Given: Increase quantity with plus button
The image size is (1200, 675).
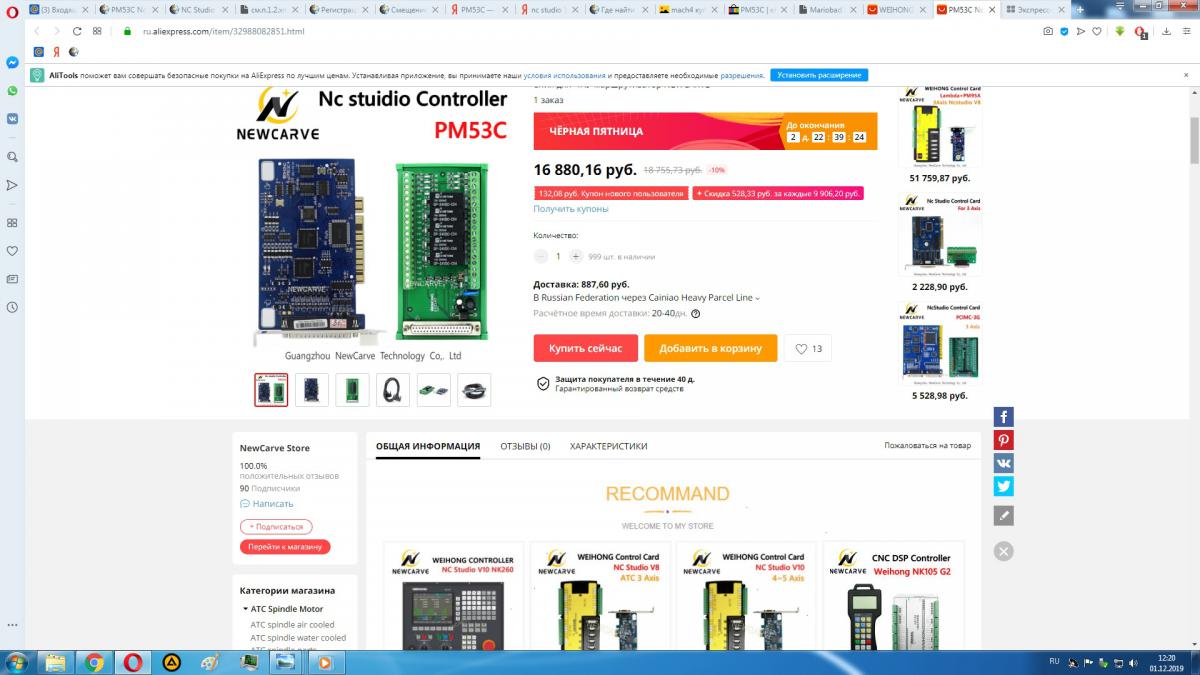Looking at the screenshot, I should click(x=574, y=257).
